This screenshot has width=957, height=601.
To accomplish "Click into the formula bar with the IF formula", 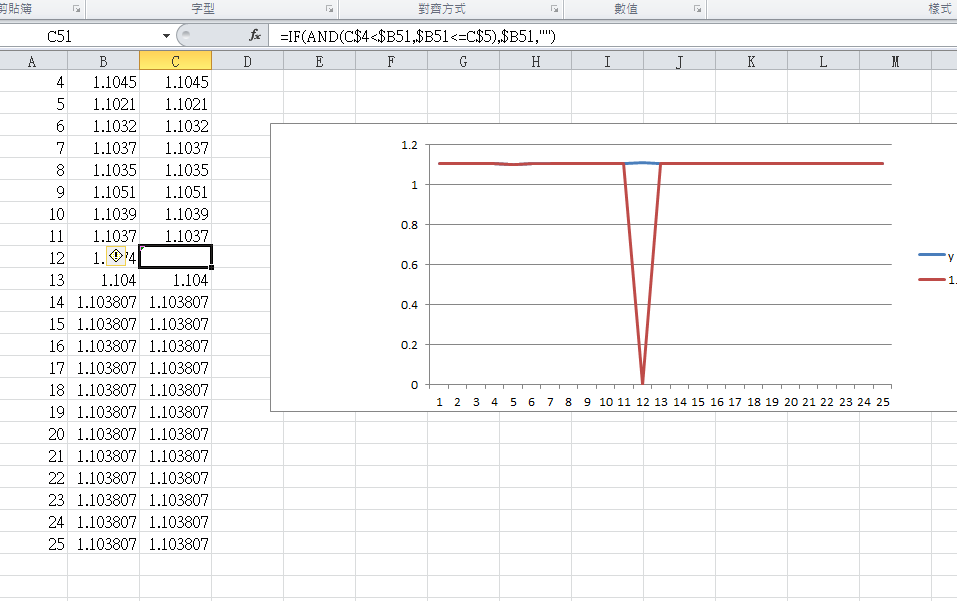I will point(612,36).
